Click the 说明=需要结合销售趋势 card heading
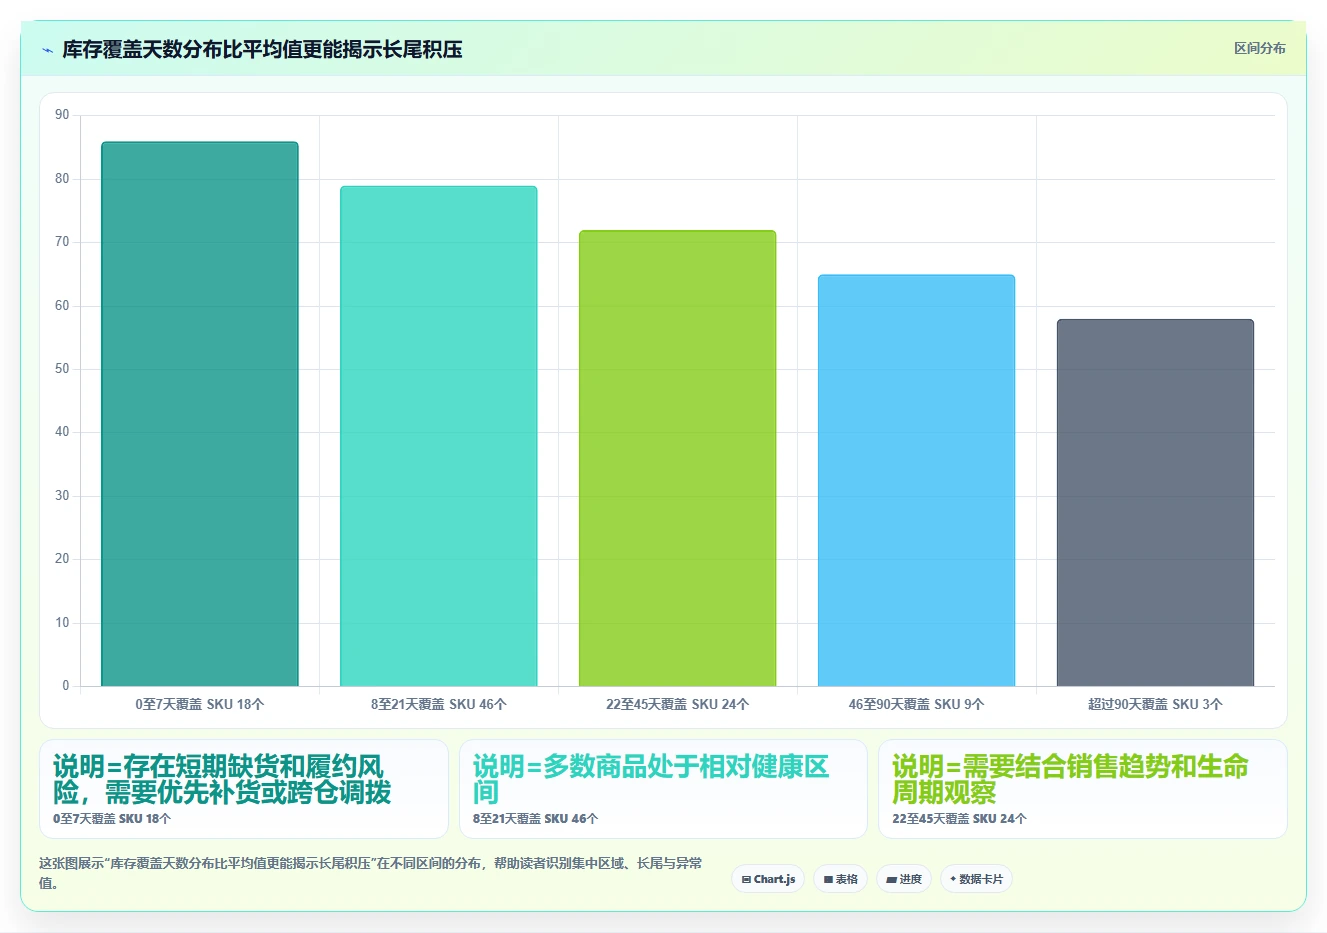1327x933 pixels. tap(1070, 780)
